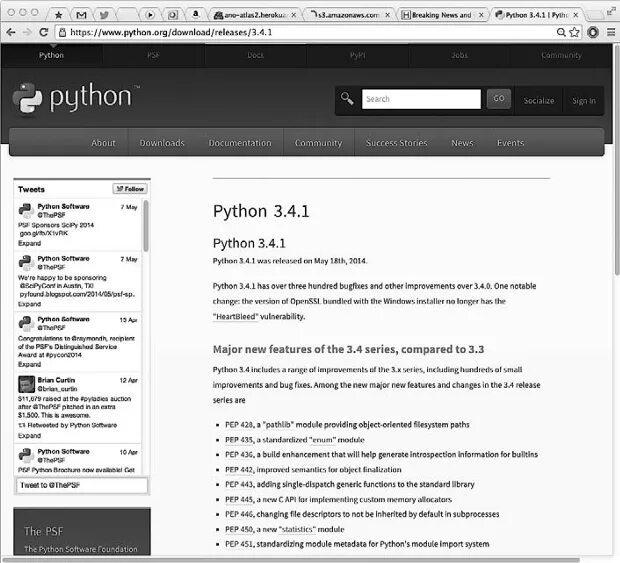Screen dimensions: 620x563
Task: Click the fullscreen arrows icon
Action: [611, 12]
